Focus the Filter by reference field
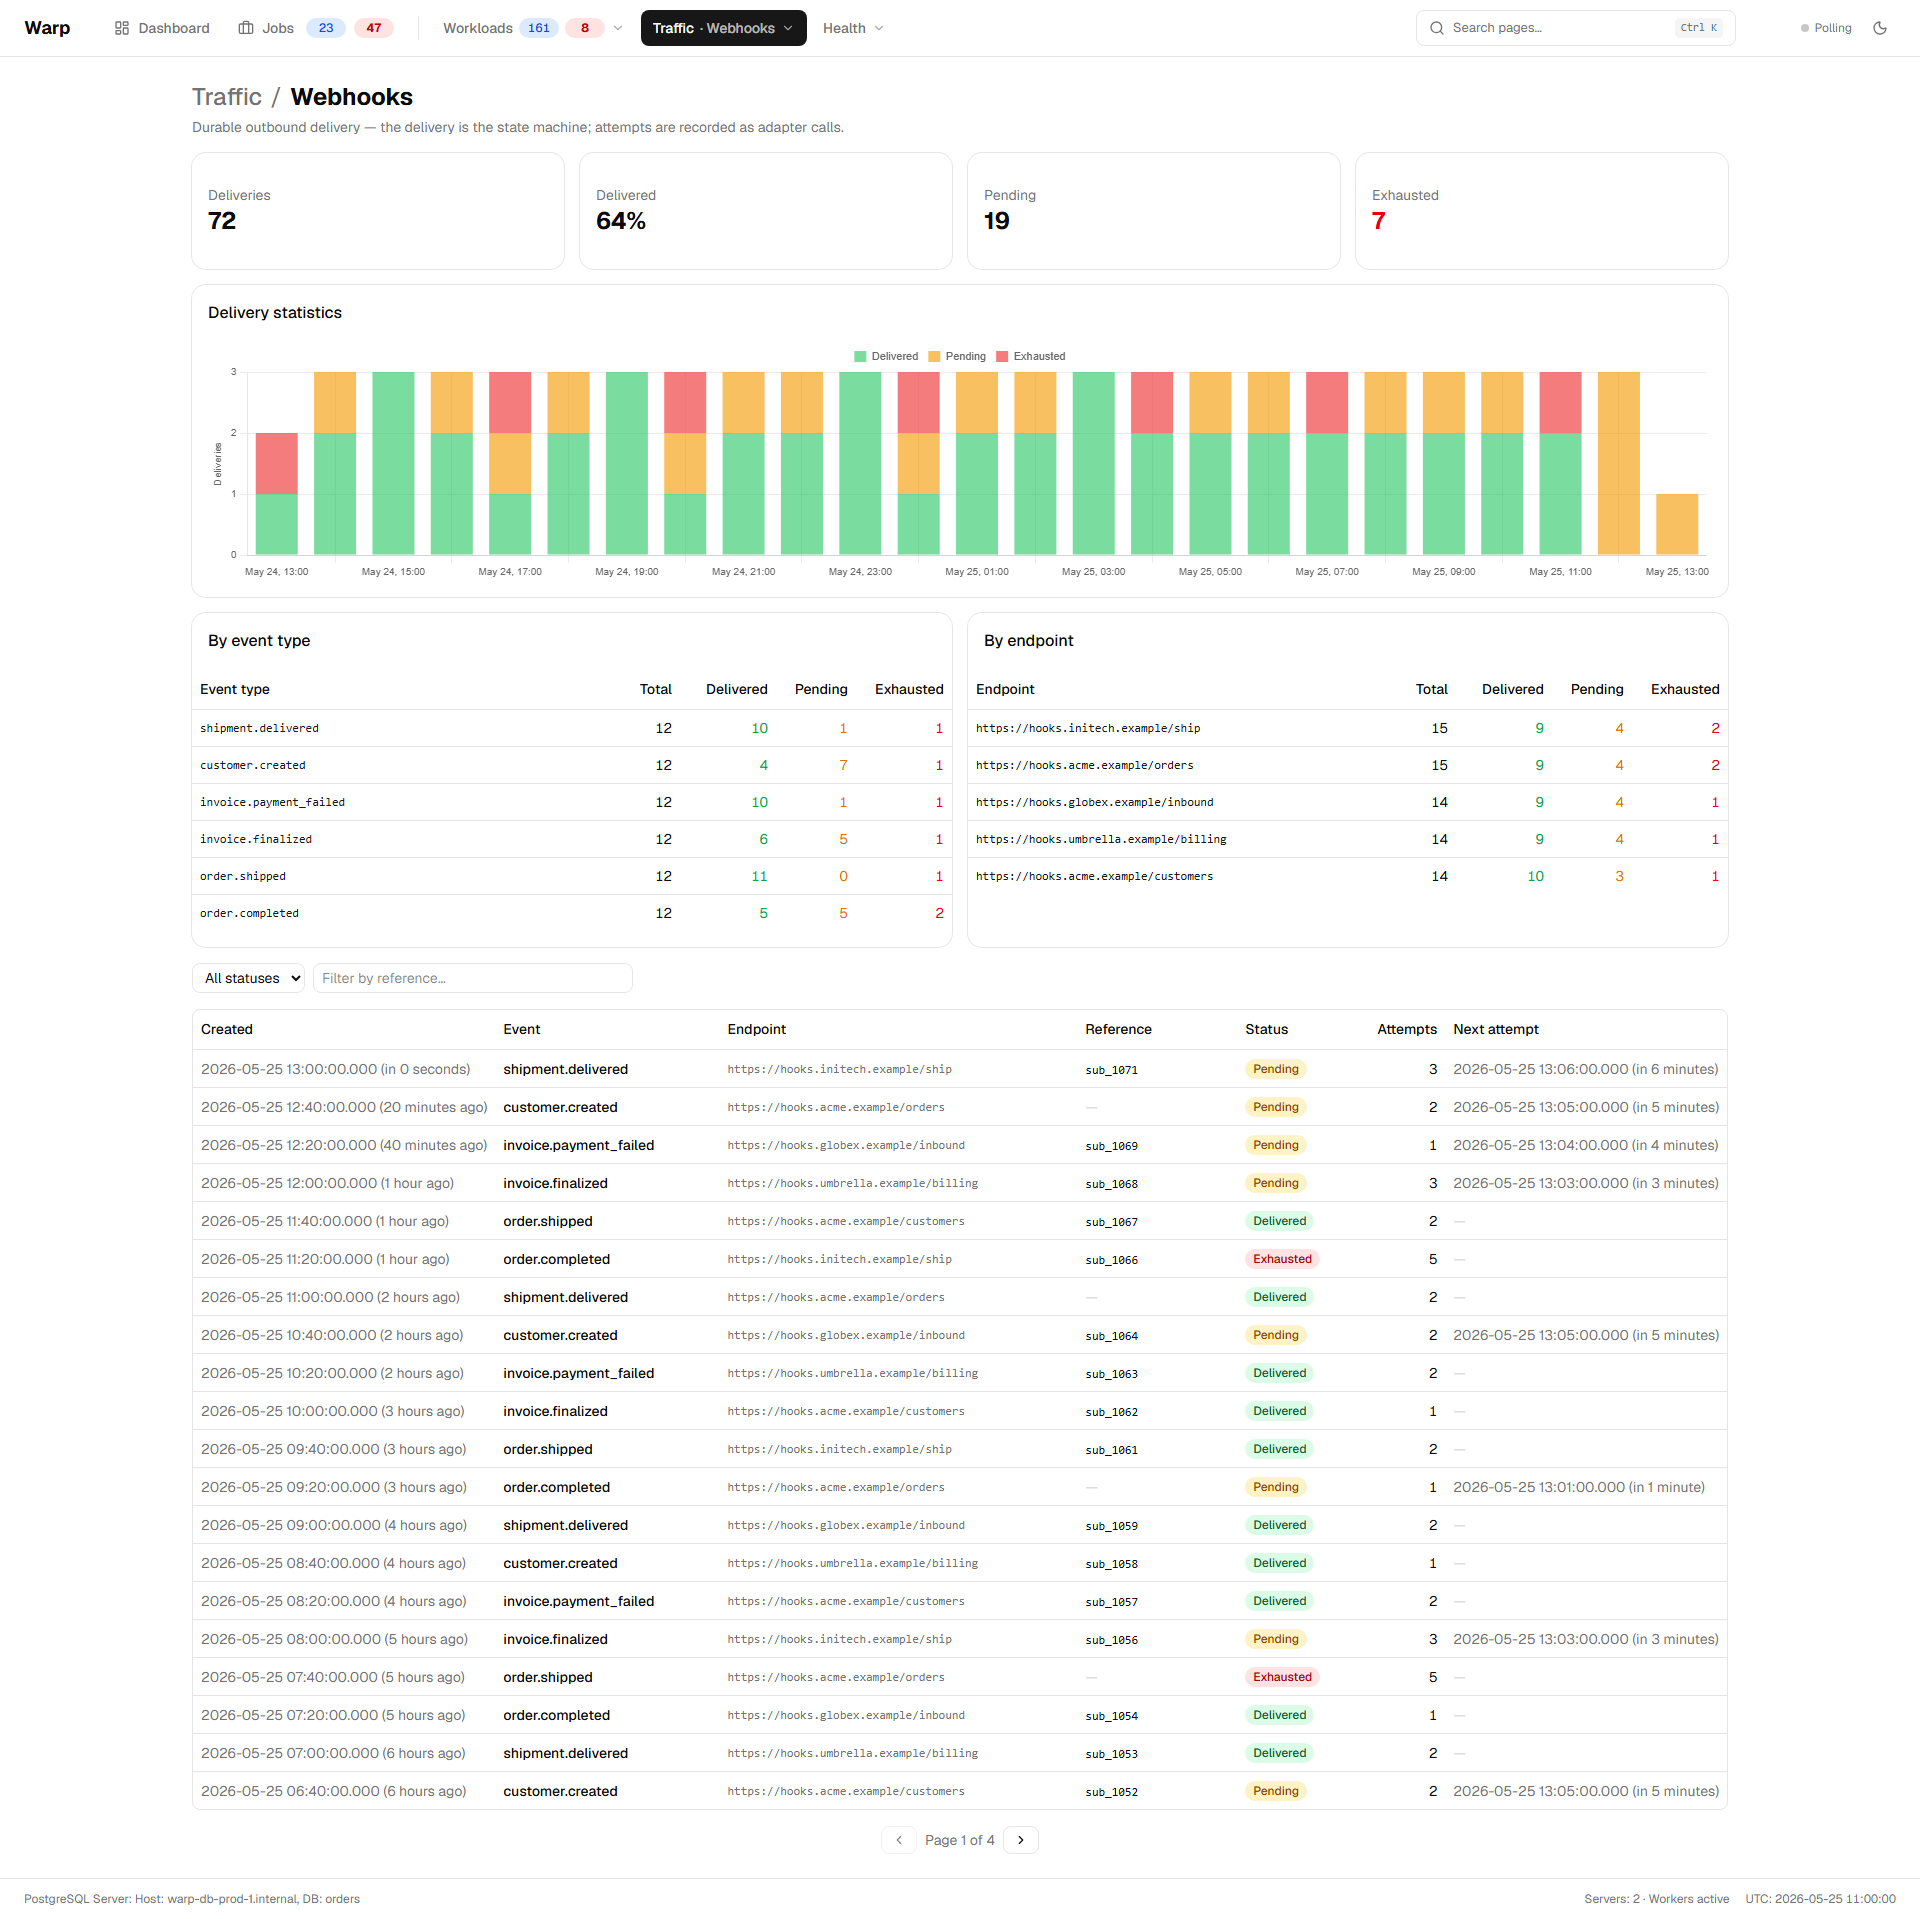1920x1919 pixels. click(473, 978)
